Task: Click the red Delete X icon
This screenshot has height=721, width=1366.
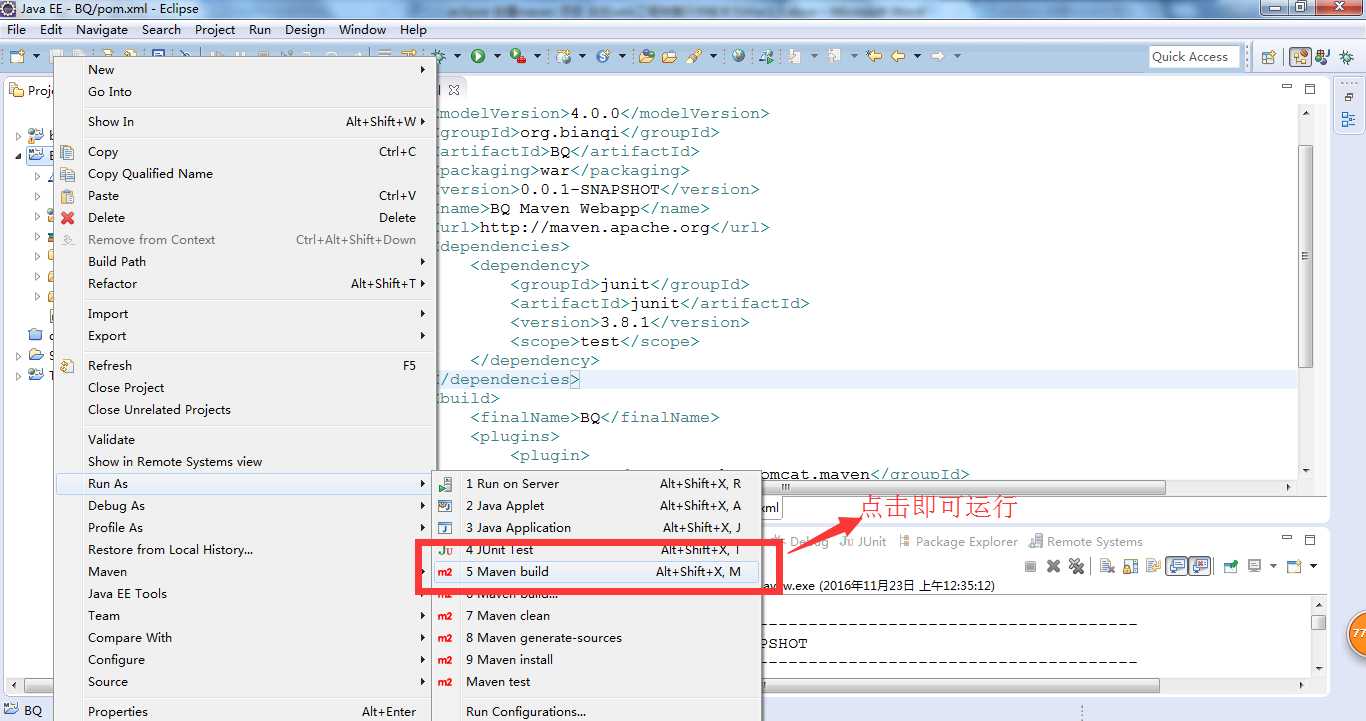Action: coord(68,218)
